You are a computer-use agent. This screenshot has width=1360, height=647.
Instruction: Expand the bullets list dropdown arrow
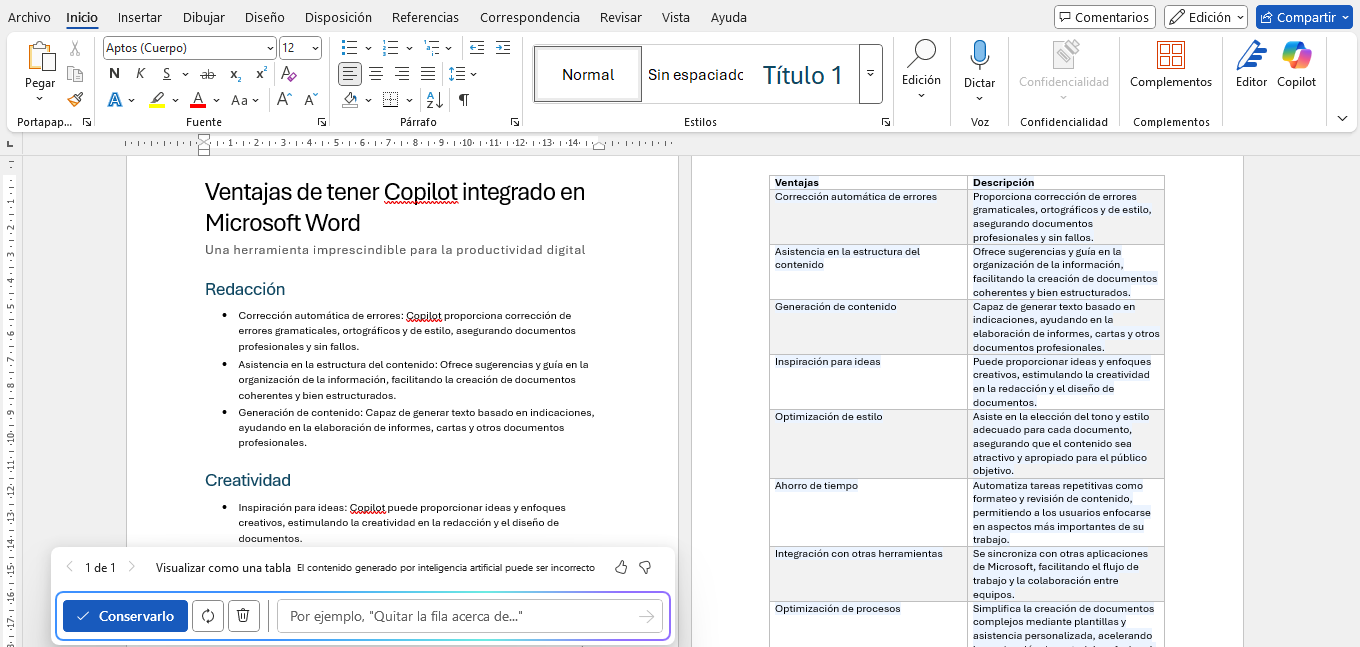point(368,48)
